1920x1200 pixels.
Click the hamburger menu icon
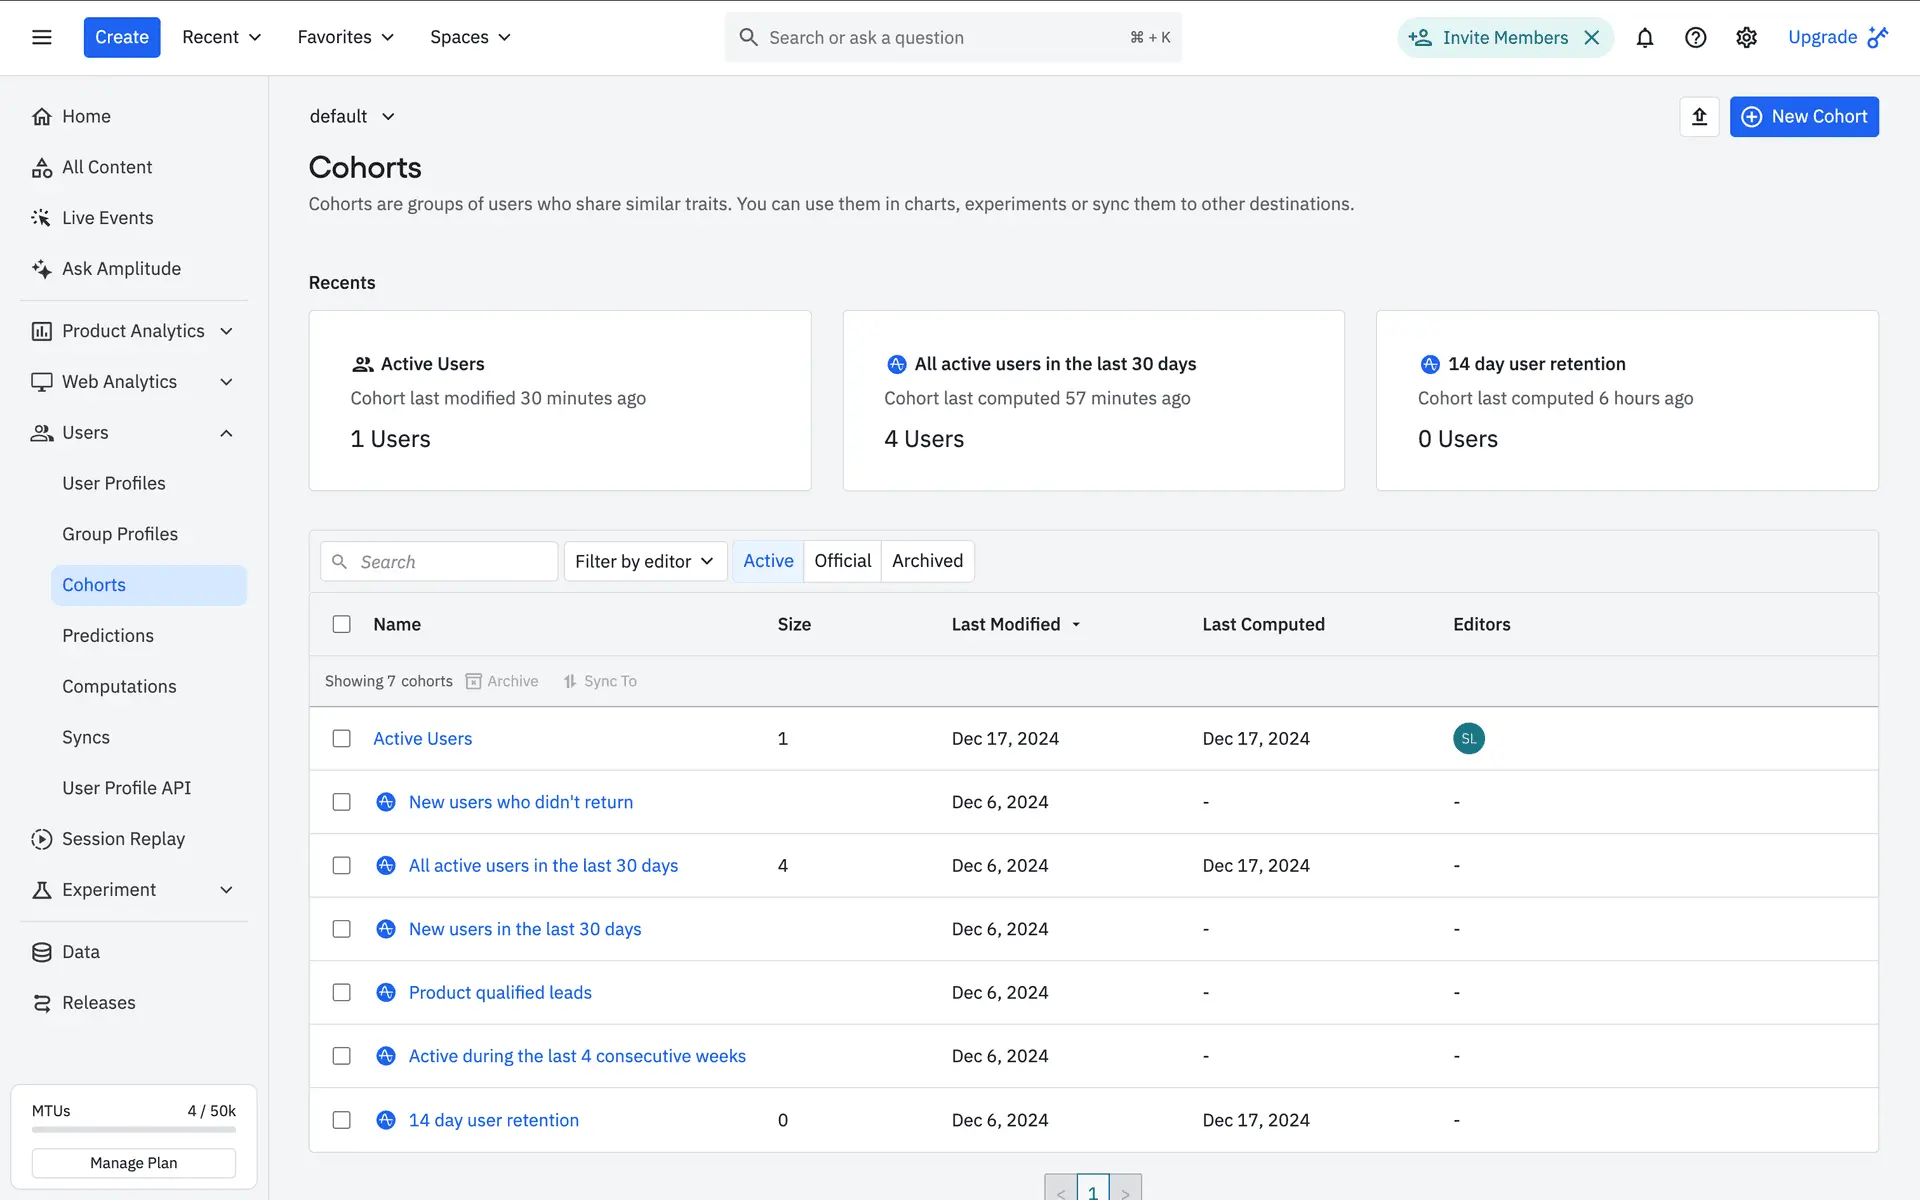click(x=42, y=38)
